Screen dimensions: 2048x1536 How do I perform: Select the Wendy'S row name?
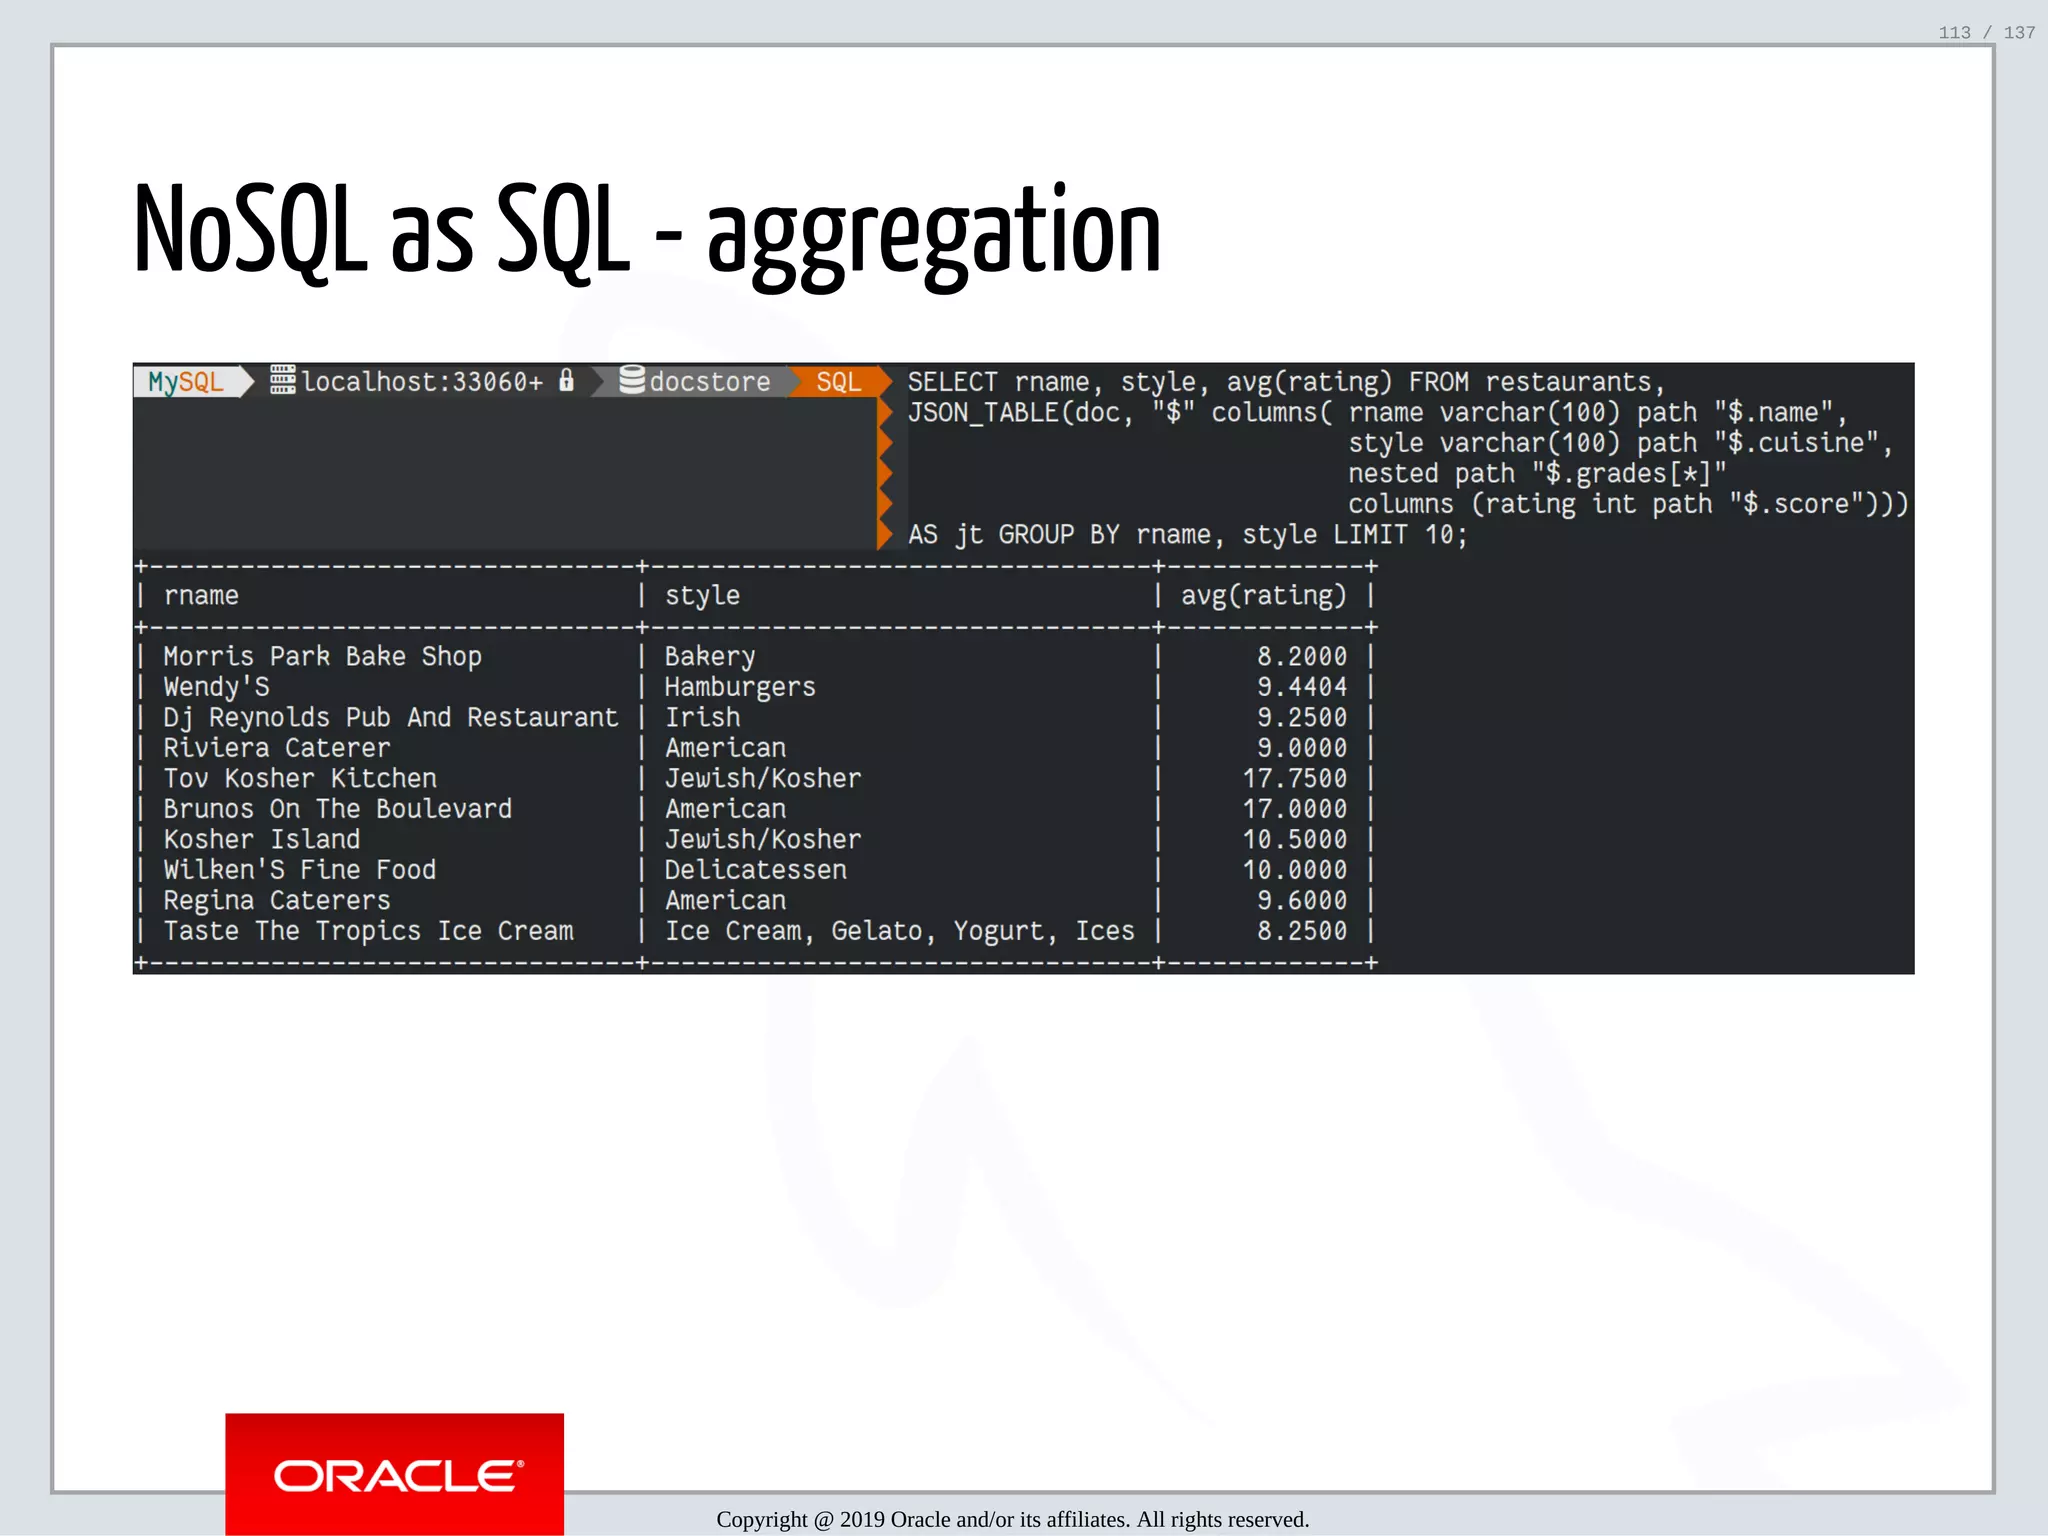coord(216,688)
